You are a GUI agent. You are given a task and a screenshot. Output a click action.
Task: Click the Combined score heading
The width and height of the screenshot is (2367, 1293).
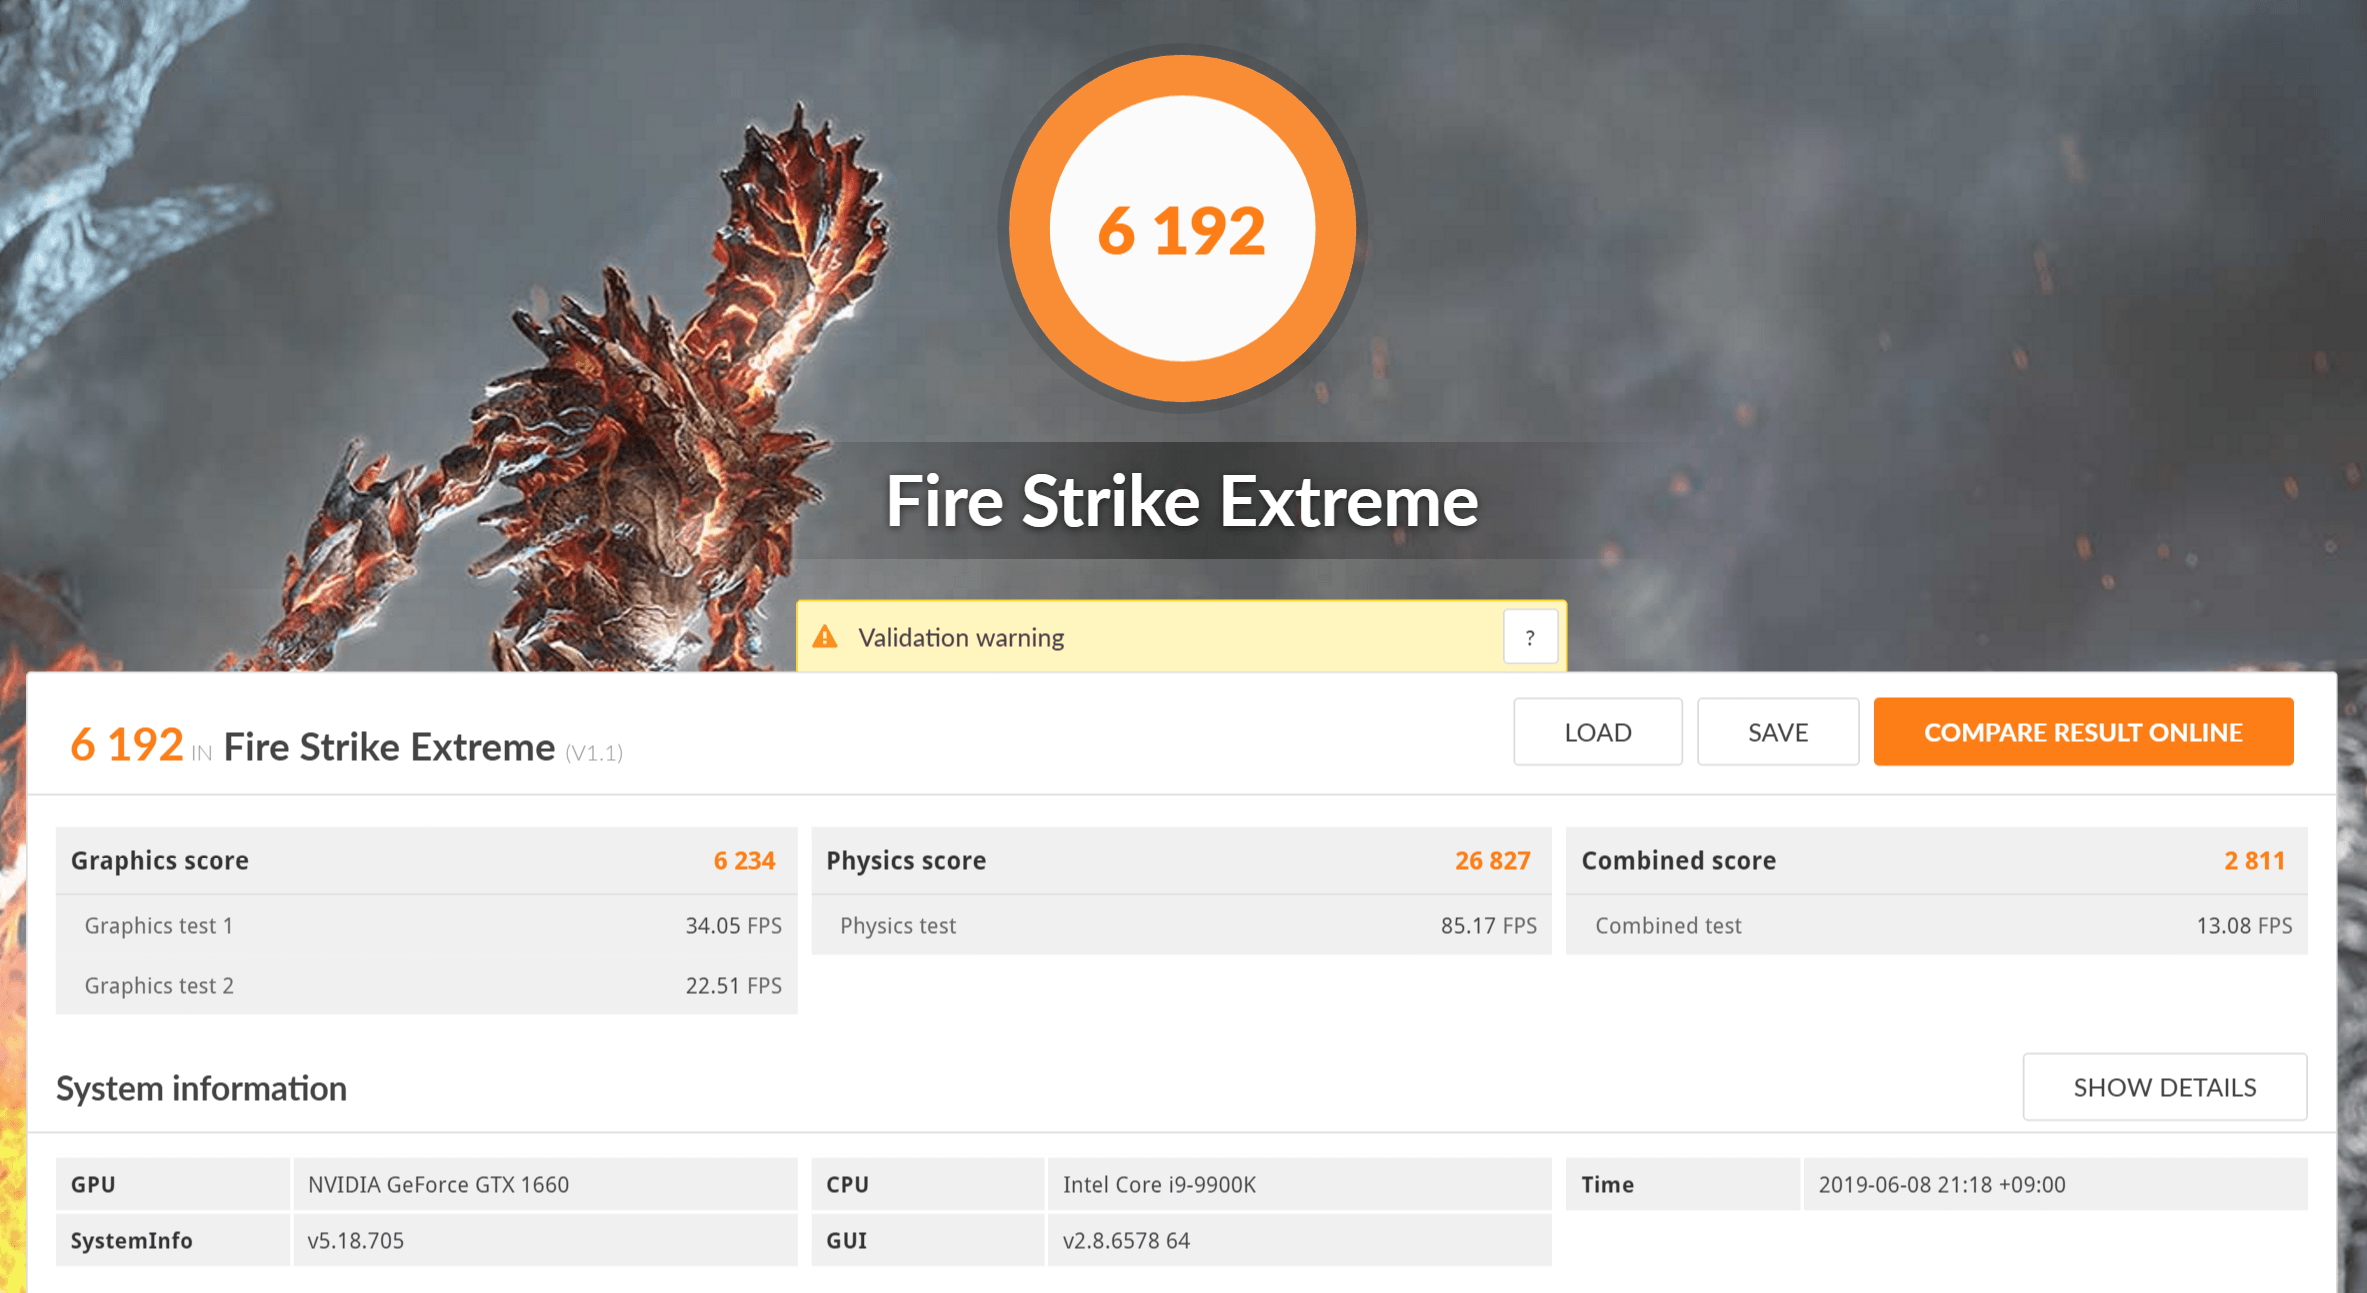click(1679, 861)
